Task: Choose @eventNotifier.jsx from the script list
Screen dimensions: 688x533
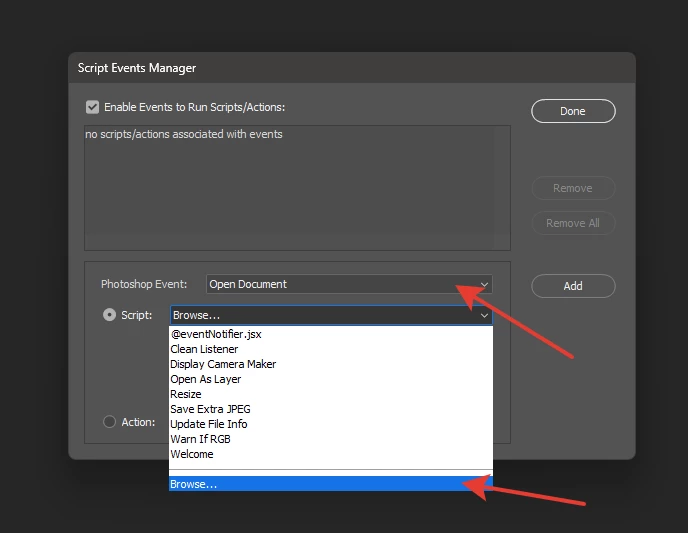Action: coord(331,334)
